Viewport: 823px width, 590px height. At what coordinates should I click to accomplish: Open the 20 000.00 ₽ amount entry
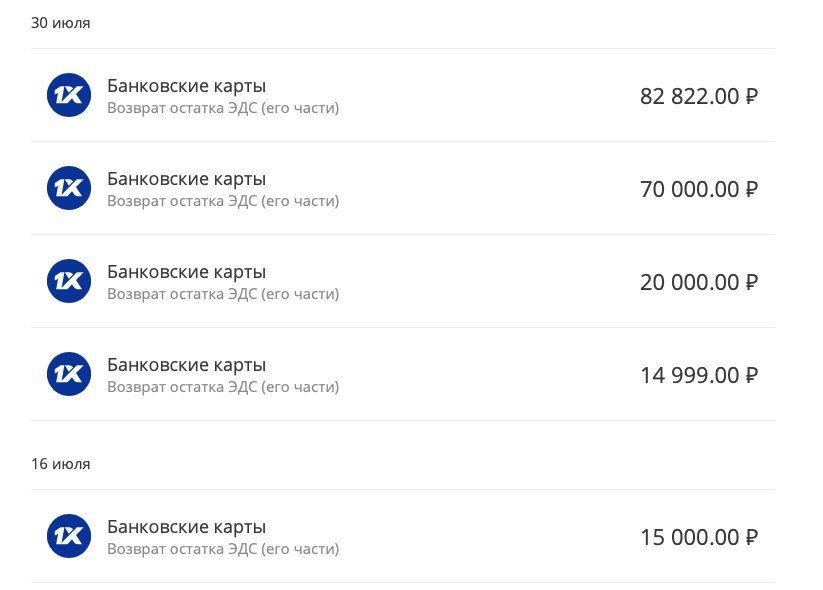[699, 282]
